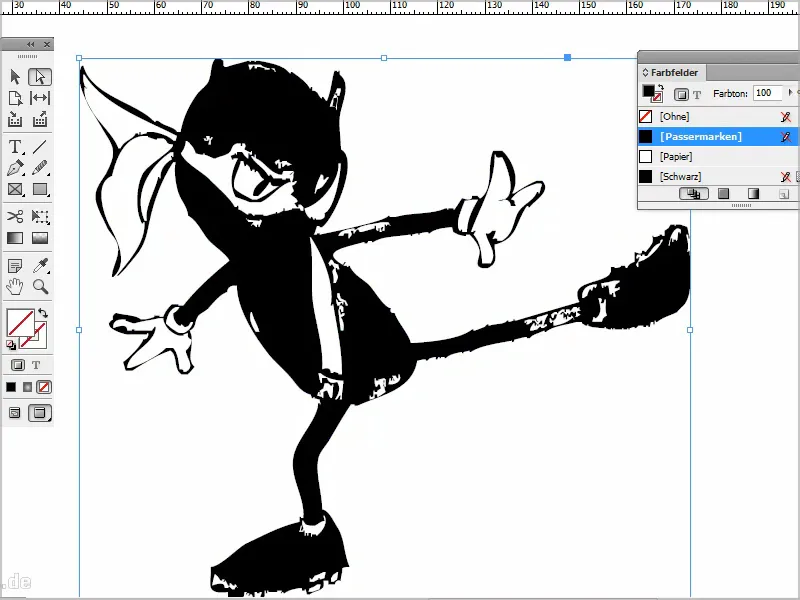Activate the white arrow Direct Selection tool
Image resolution: width=800 pixels, height=600 pixels.
tap(40, 77)
